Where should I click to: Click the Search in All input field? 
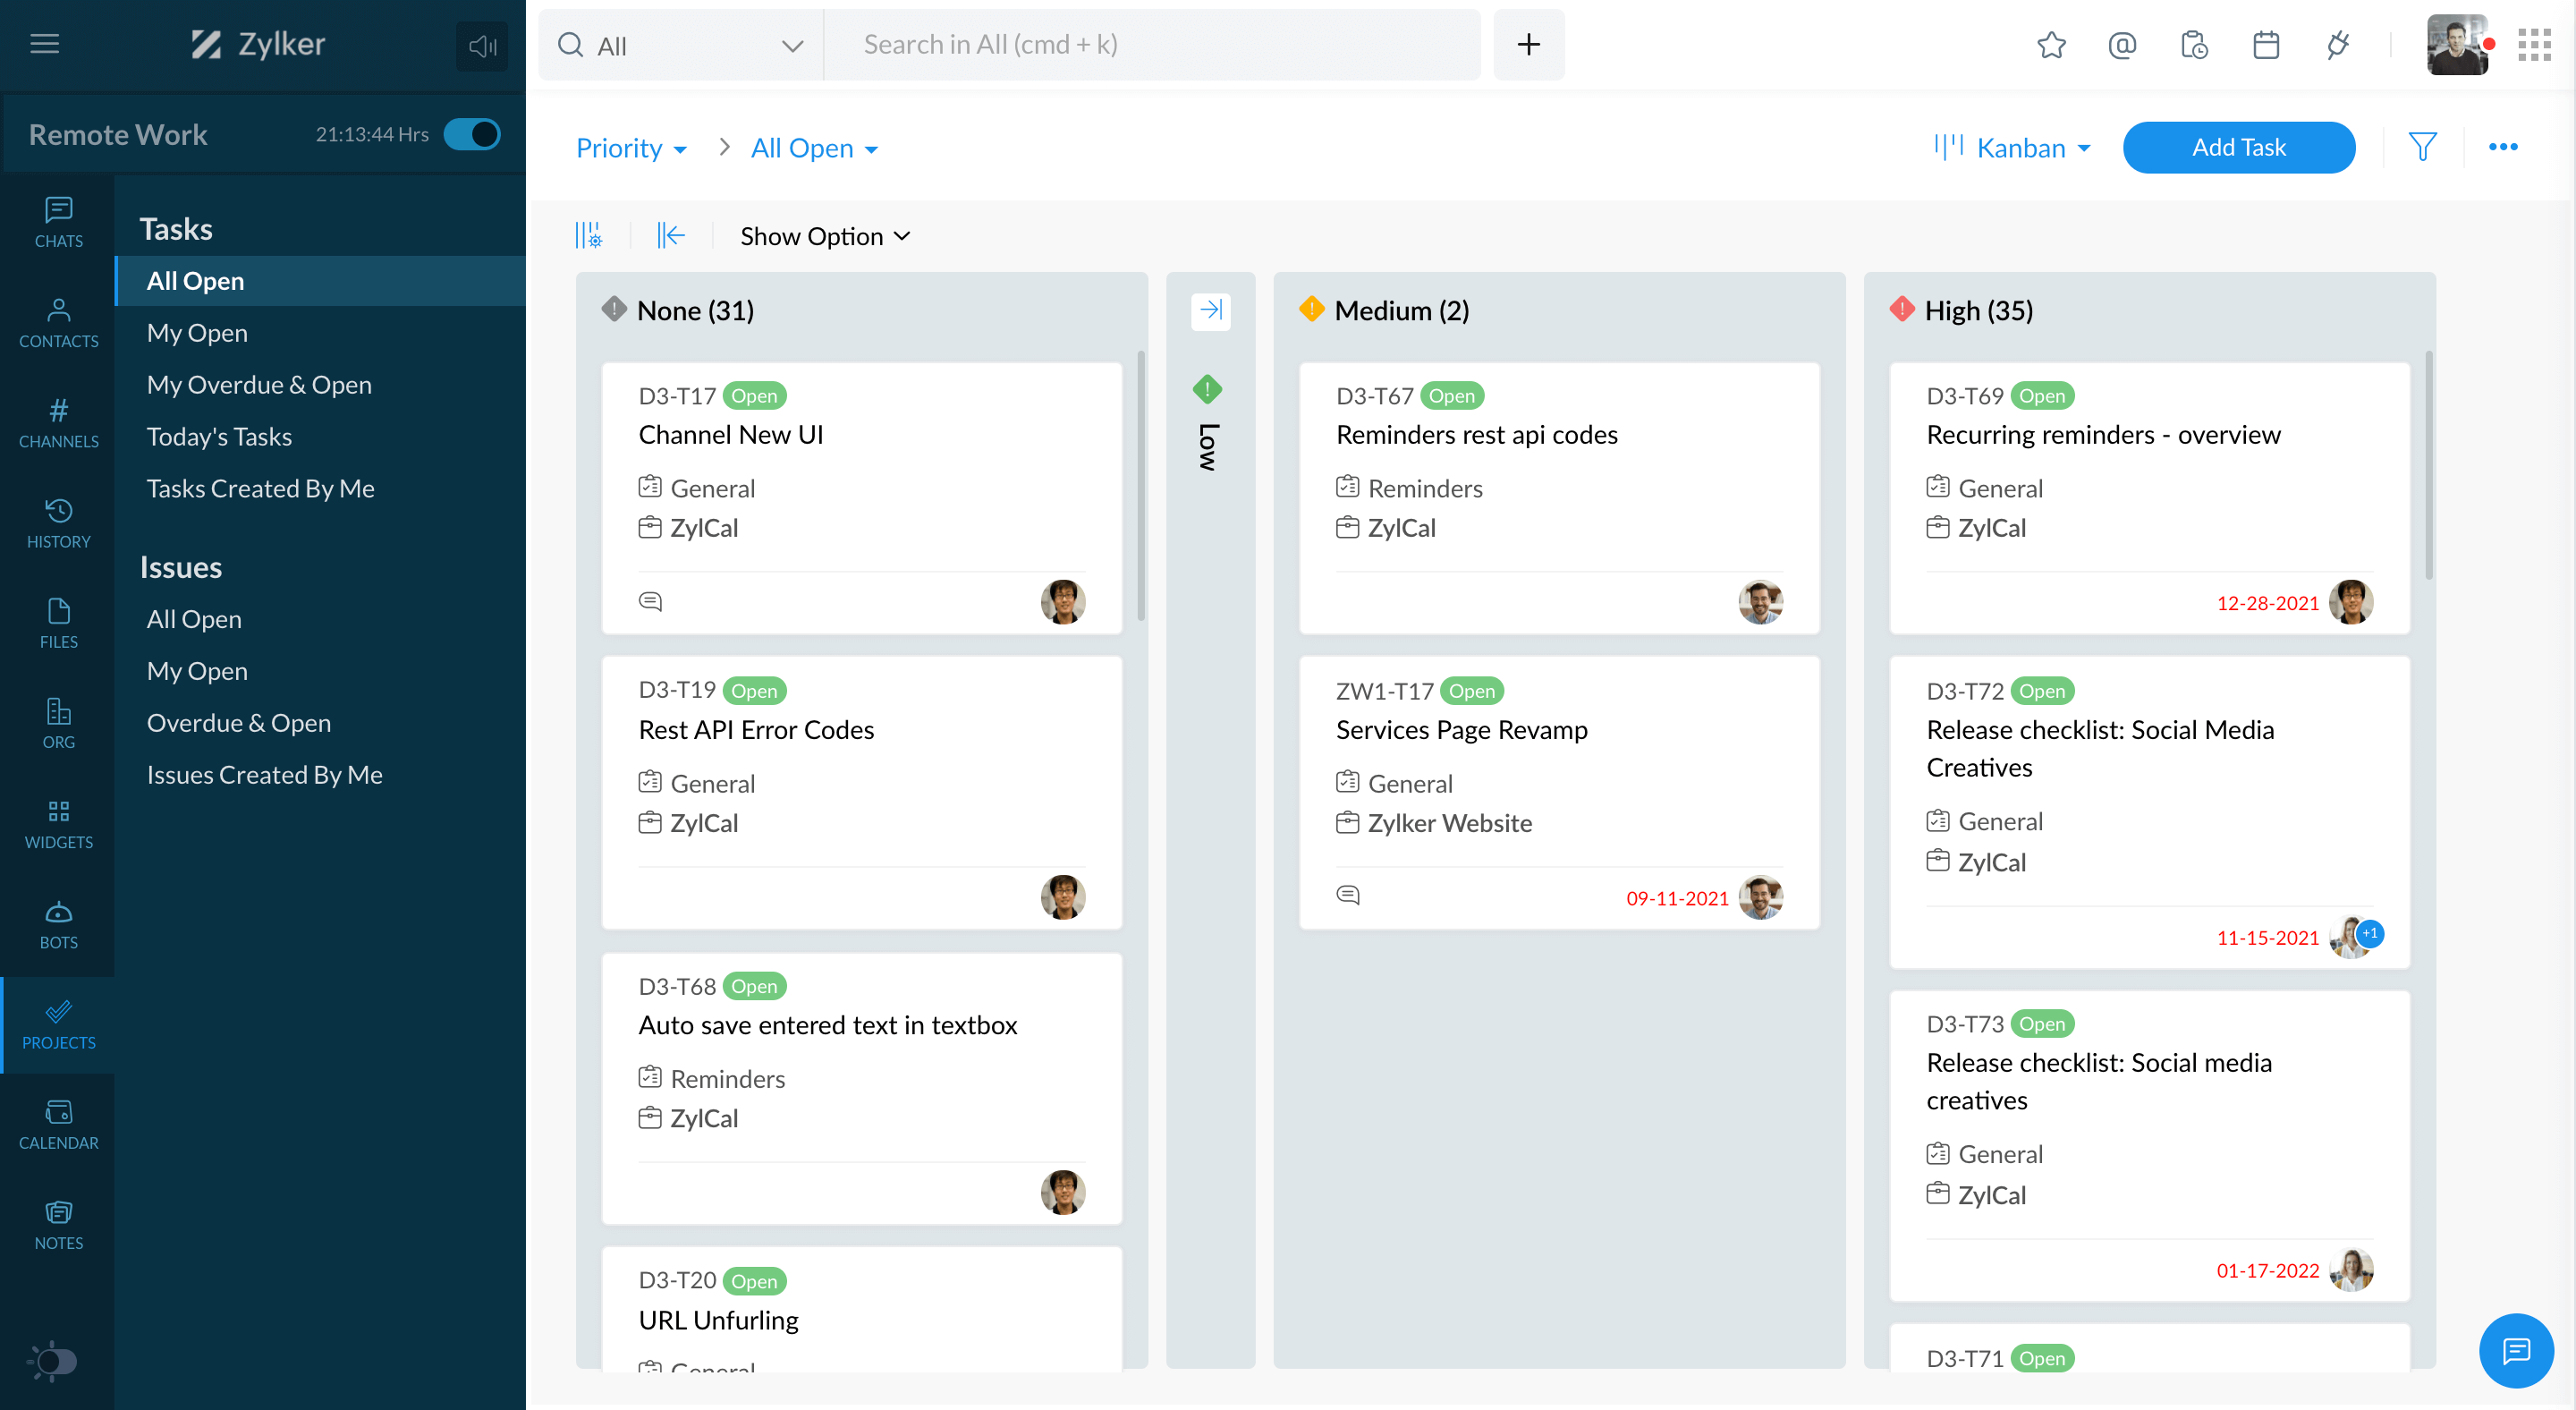point(1150,45)
